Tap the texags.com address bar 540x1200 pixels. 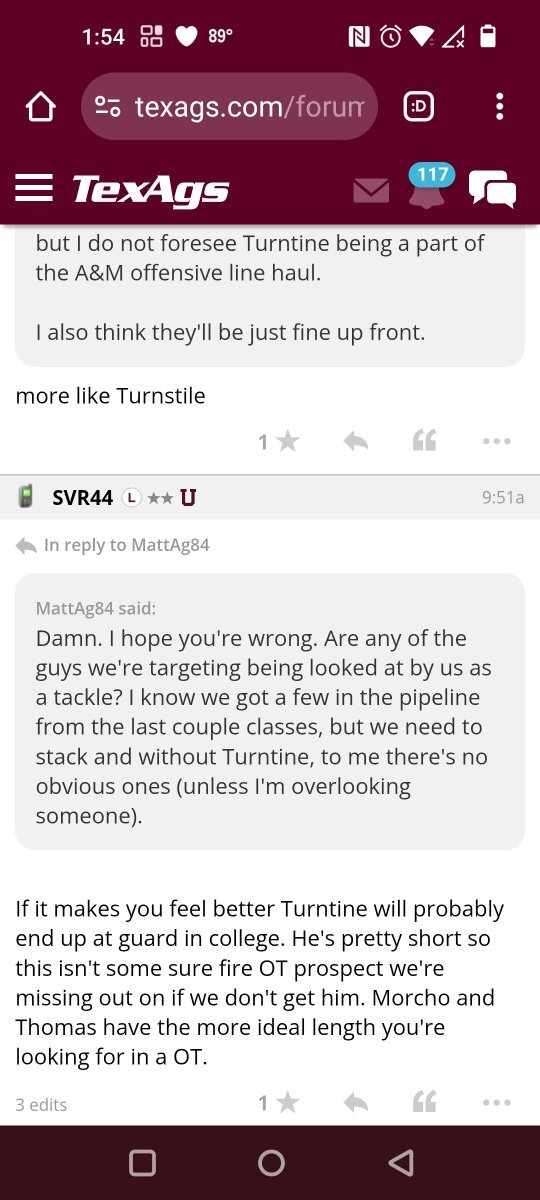click(229, 106)
